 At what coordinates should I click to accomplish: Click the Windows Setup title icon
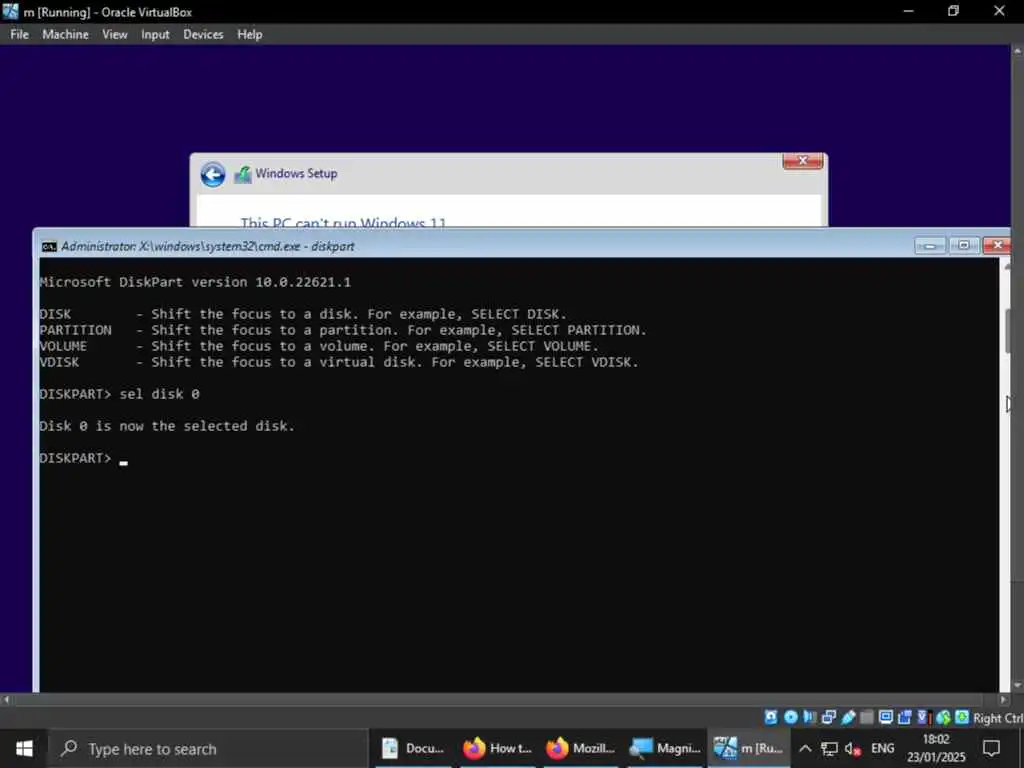(x=243, y=174)
